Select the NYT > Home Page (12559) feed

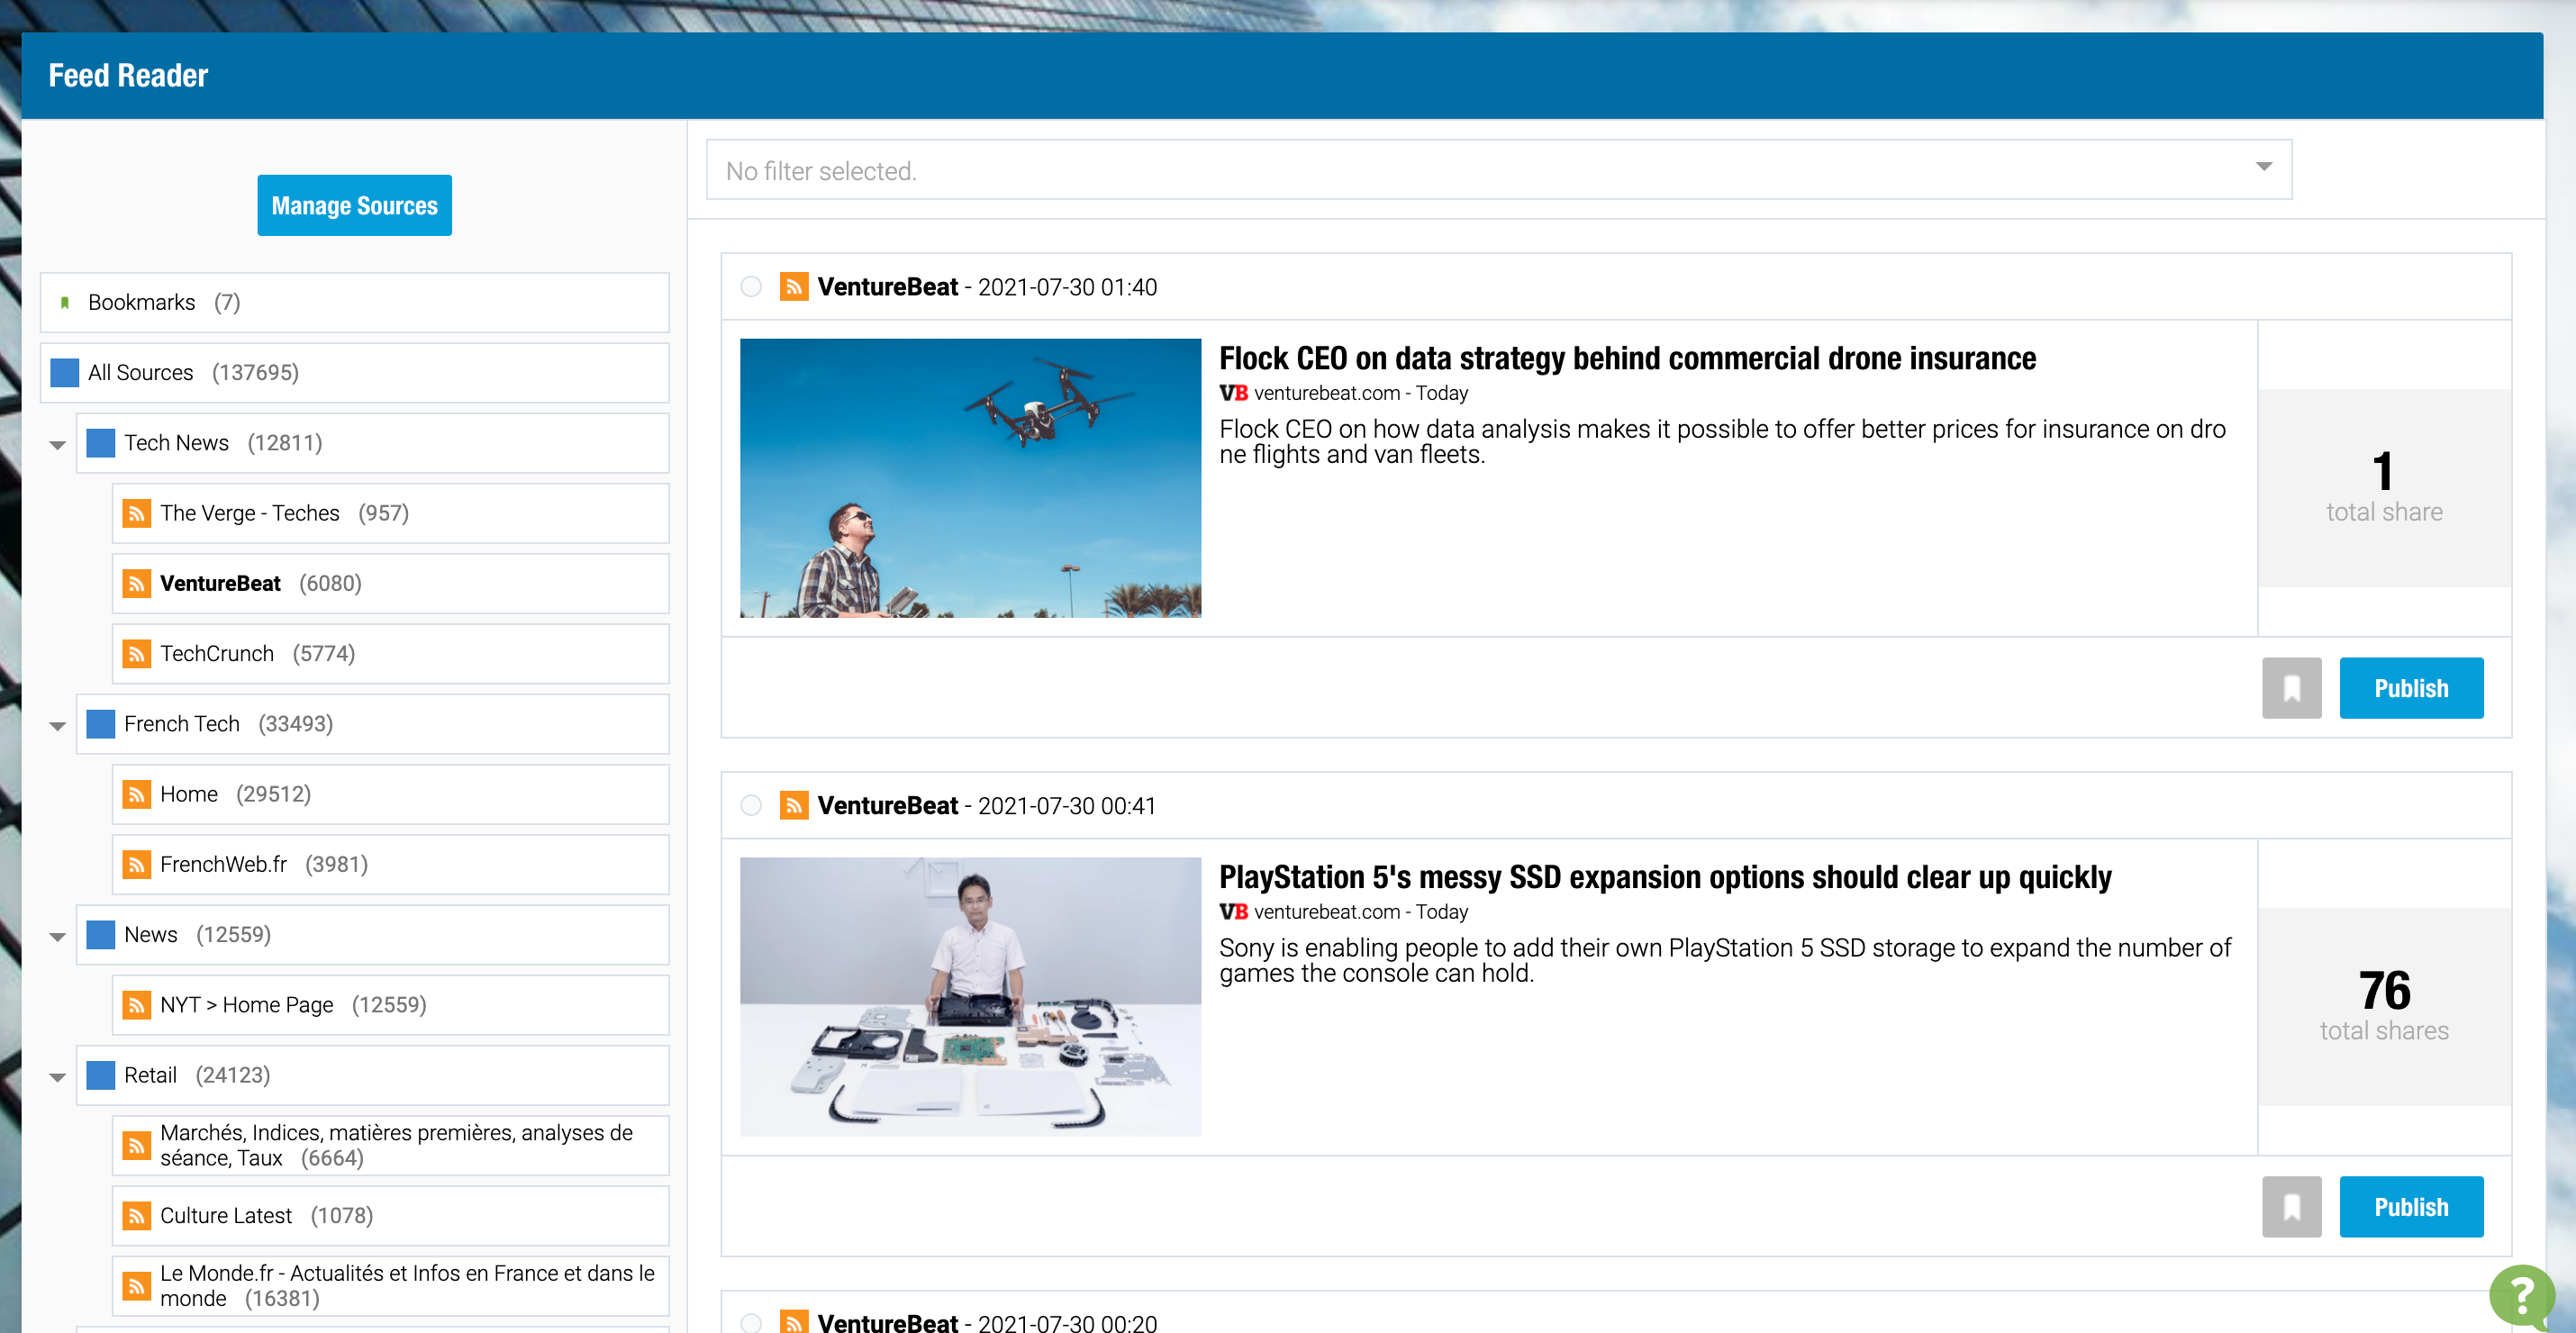390,1005
